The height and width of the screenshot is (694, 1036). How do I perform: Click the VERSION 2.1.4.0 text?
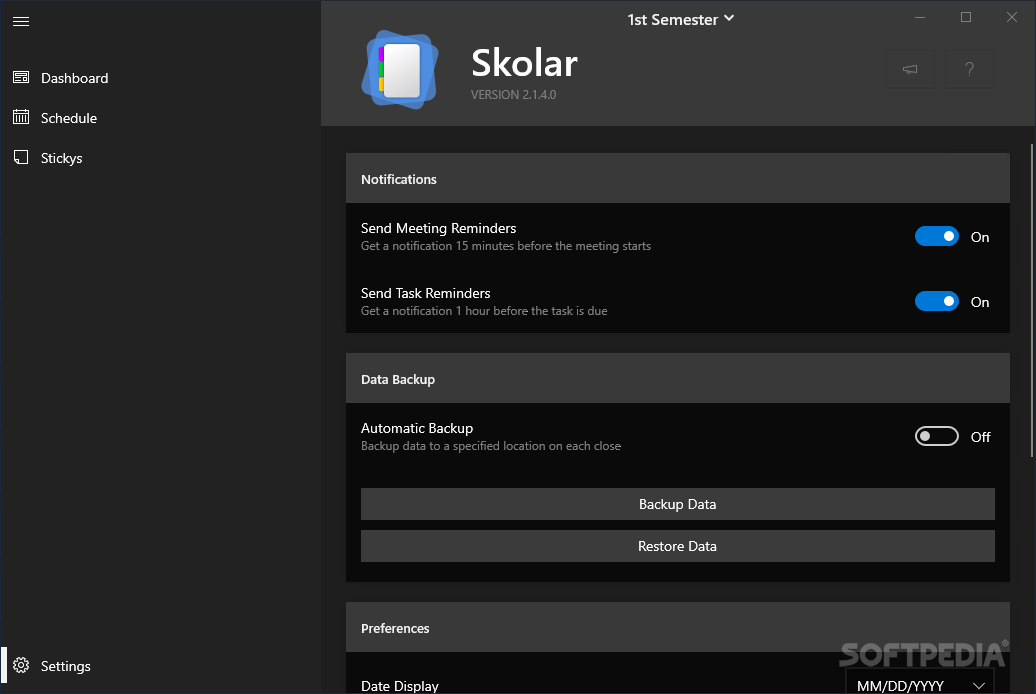point(513,95)
